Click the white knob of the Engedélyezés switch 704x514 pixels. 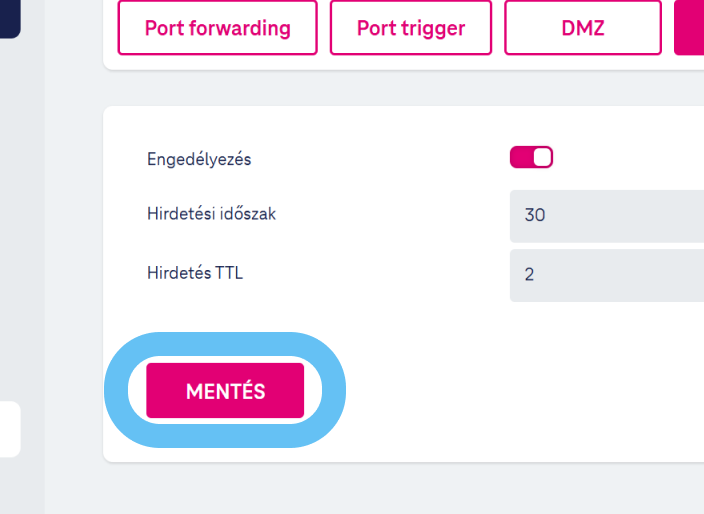(542, 158)
